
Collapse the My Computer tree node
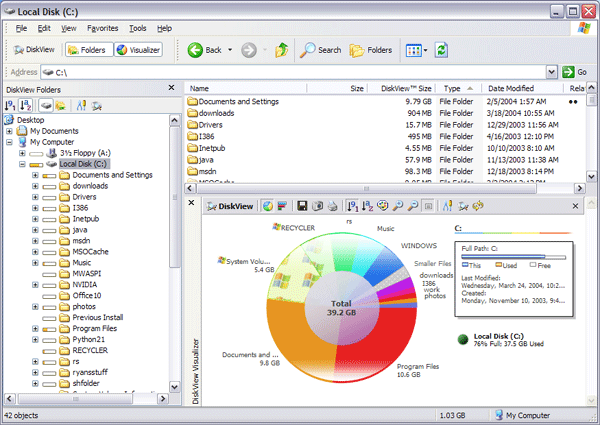point(9,142)
